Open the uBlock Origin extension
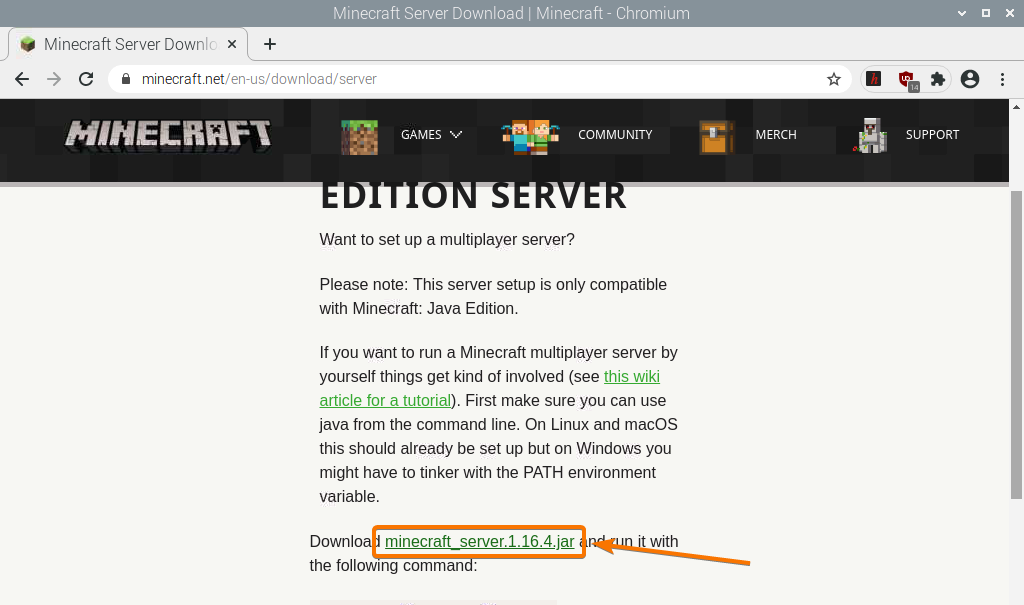This screenshot has height=605, width=1024. coord(906,79)
